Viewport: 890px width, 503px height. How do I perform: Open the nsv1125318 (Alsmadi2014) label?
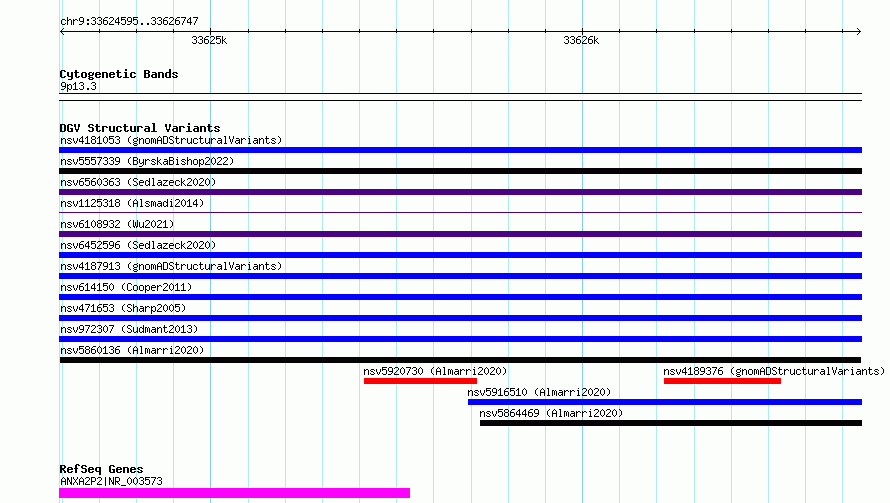point(132,203)
